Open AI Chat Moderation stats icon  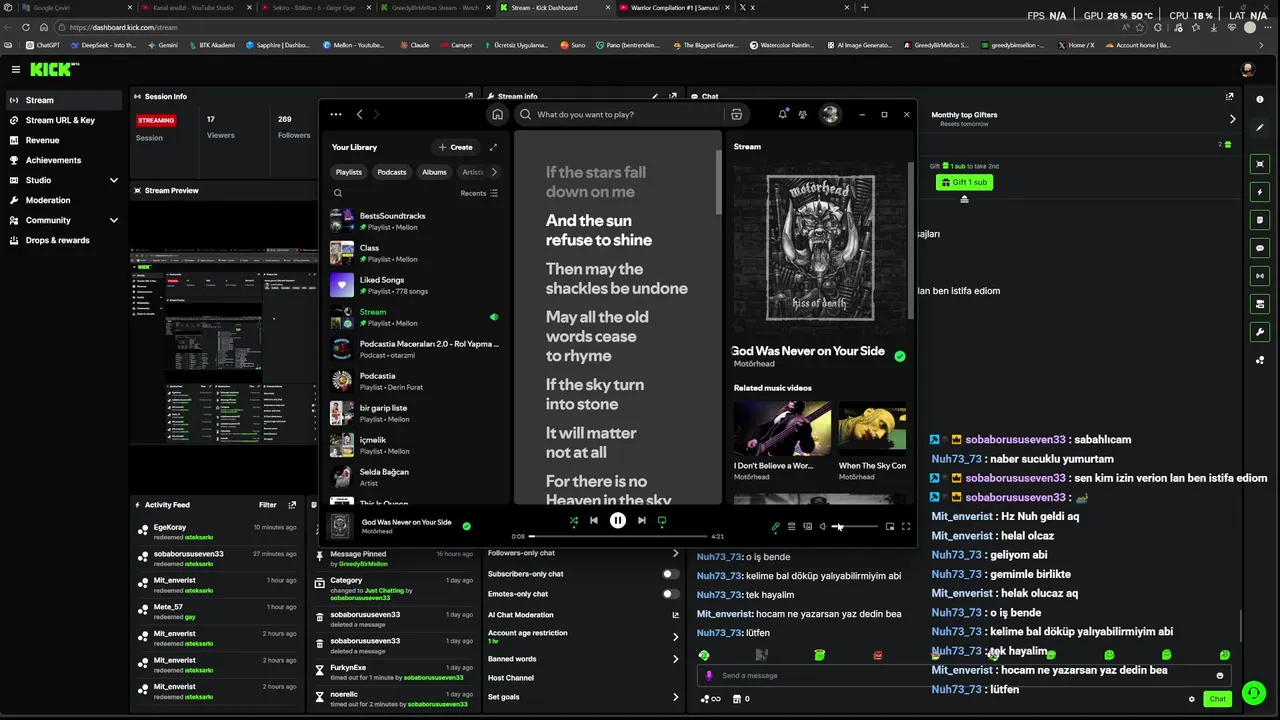675,615
